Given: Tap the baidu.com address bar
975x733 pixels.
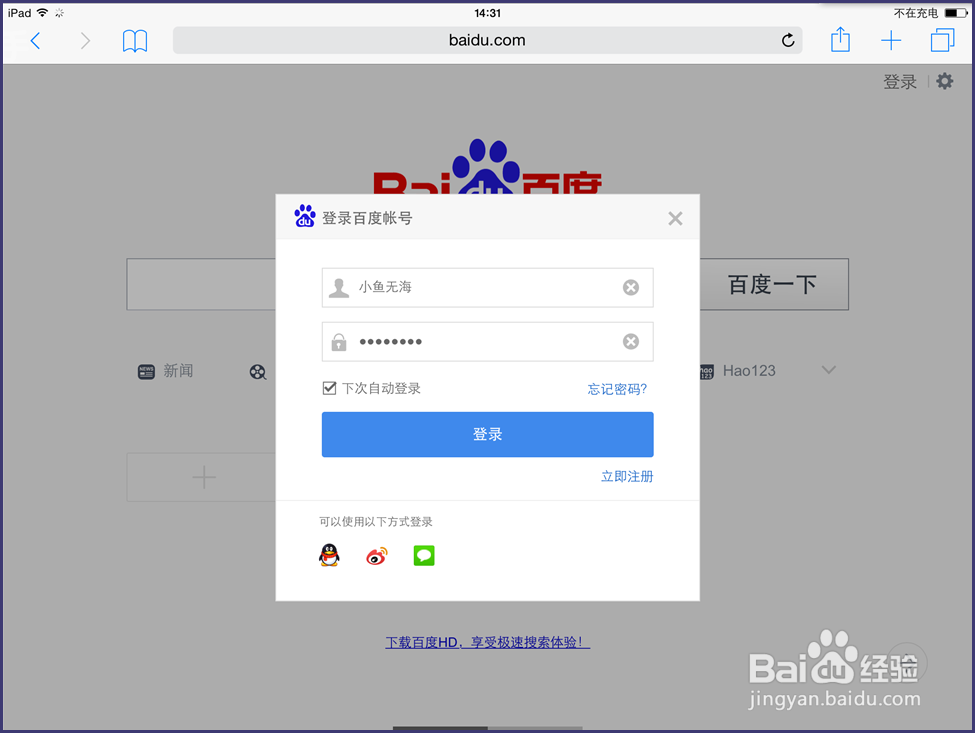Looking at the screenshot, I should [487, 40].
